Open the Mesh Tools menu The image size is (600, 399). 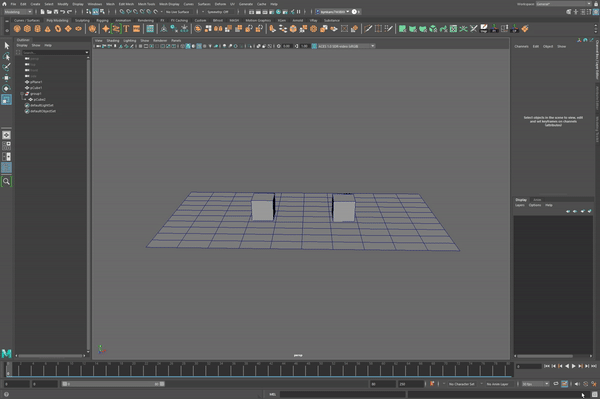(x=147, y=4)
